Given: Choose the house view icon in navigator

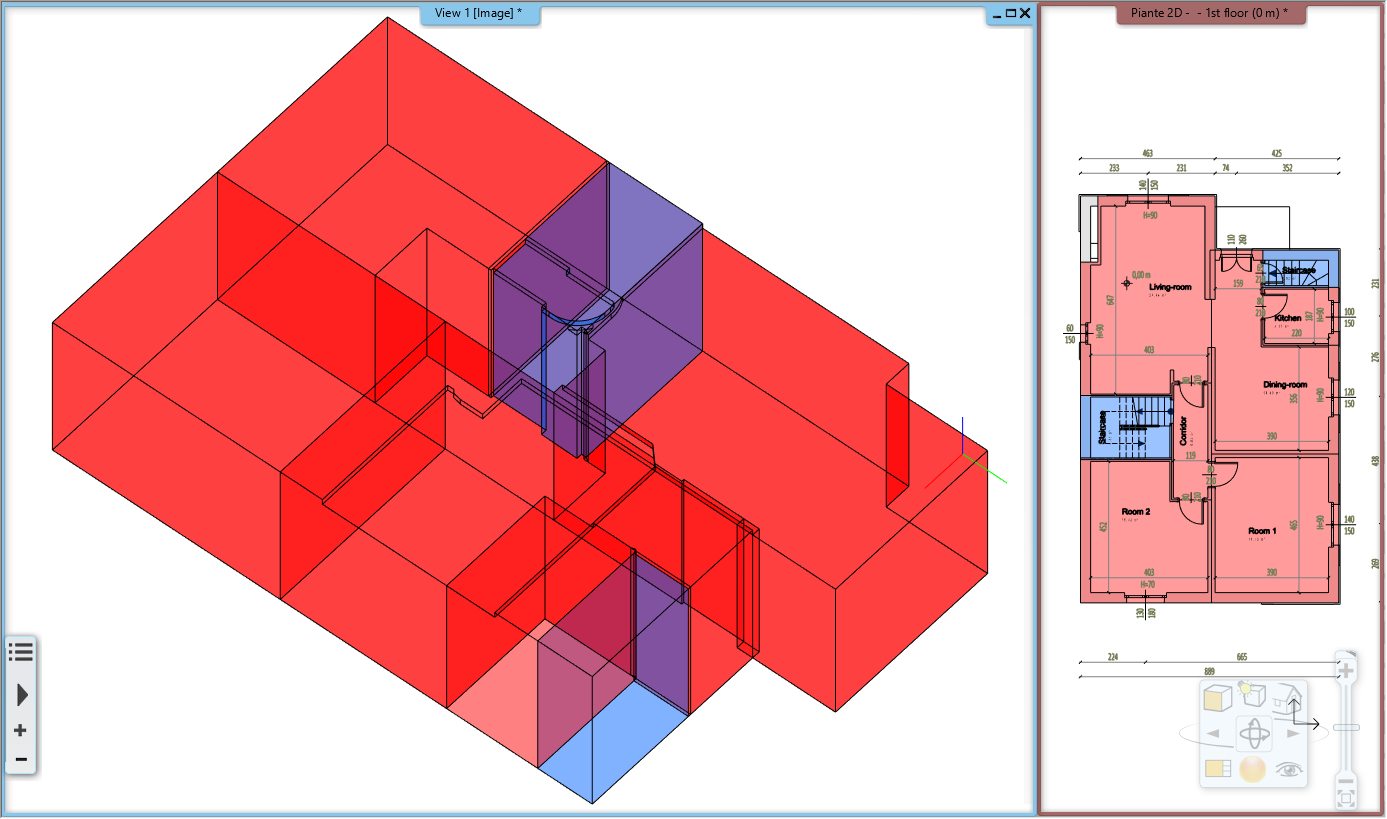Looking at the screenshot, I should tap(1288, 696).
